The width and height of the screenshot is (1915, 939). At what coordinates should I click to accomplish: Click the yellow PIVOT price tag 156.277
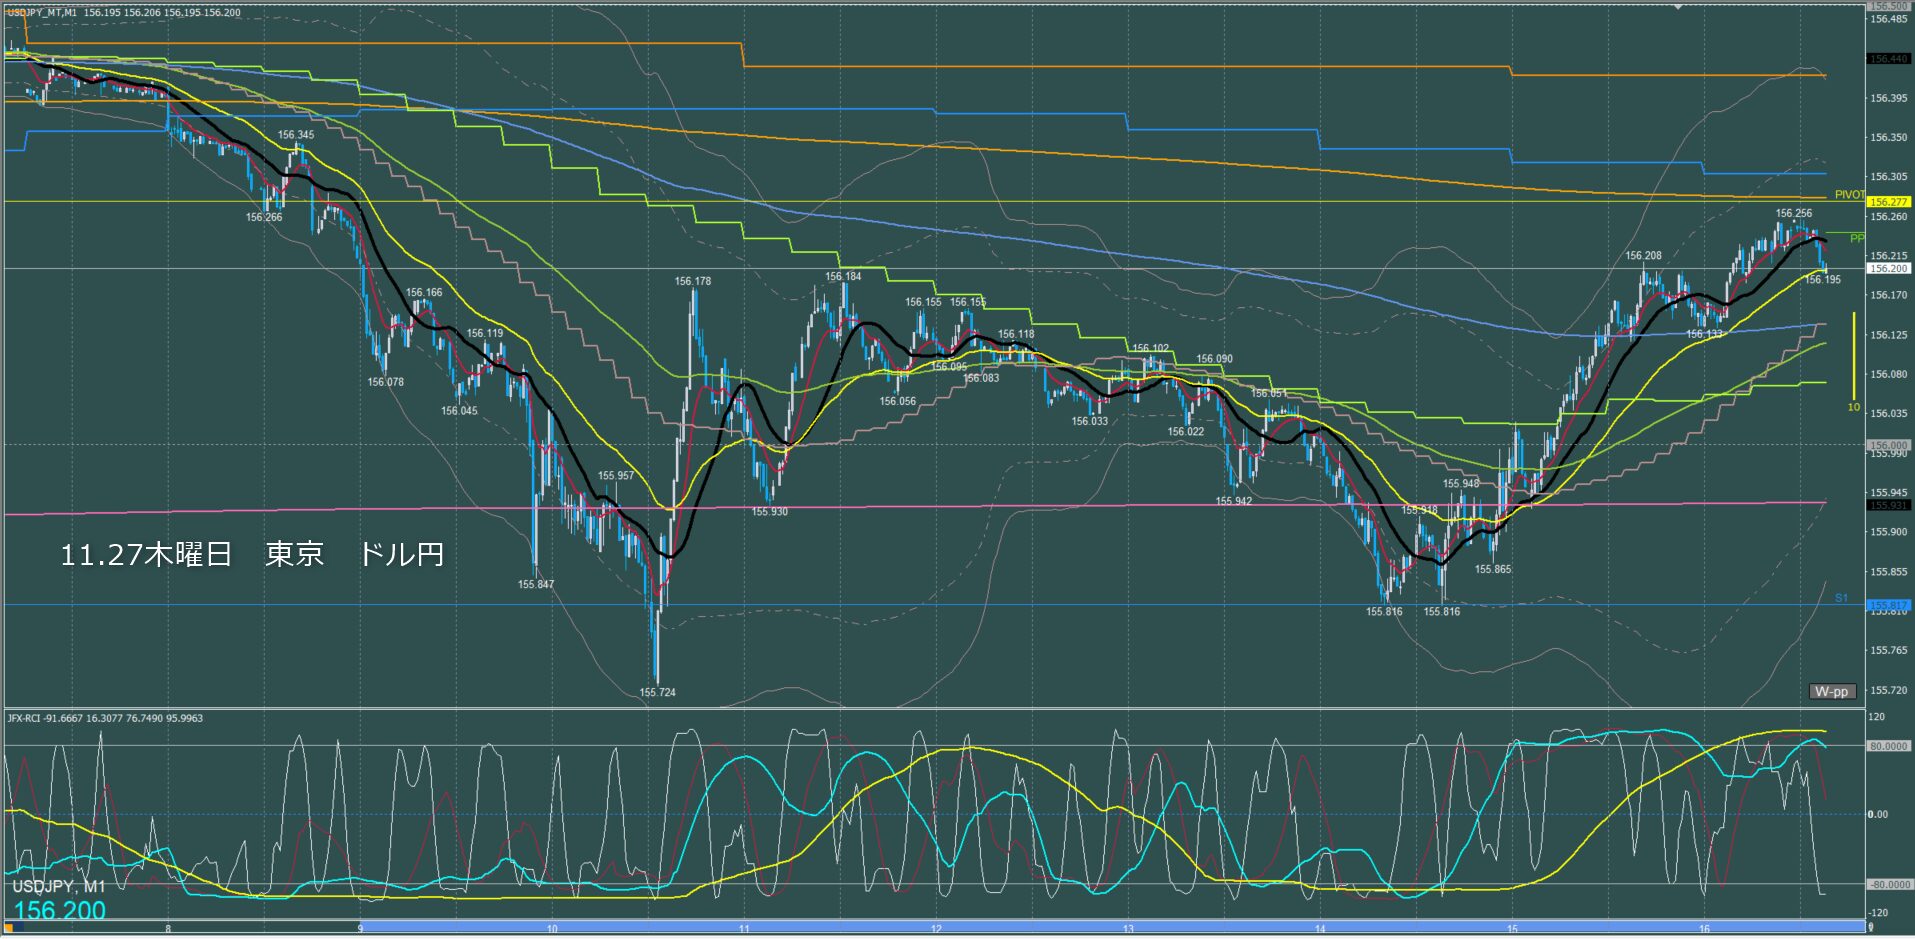coord(1888,202)
